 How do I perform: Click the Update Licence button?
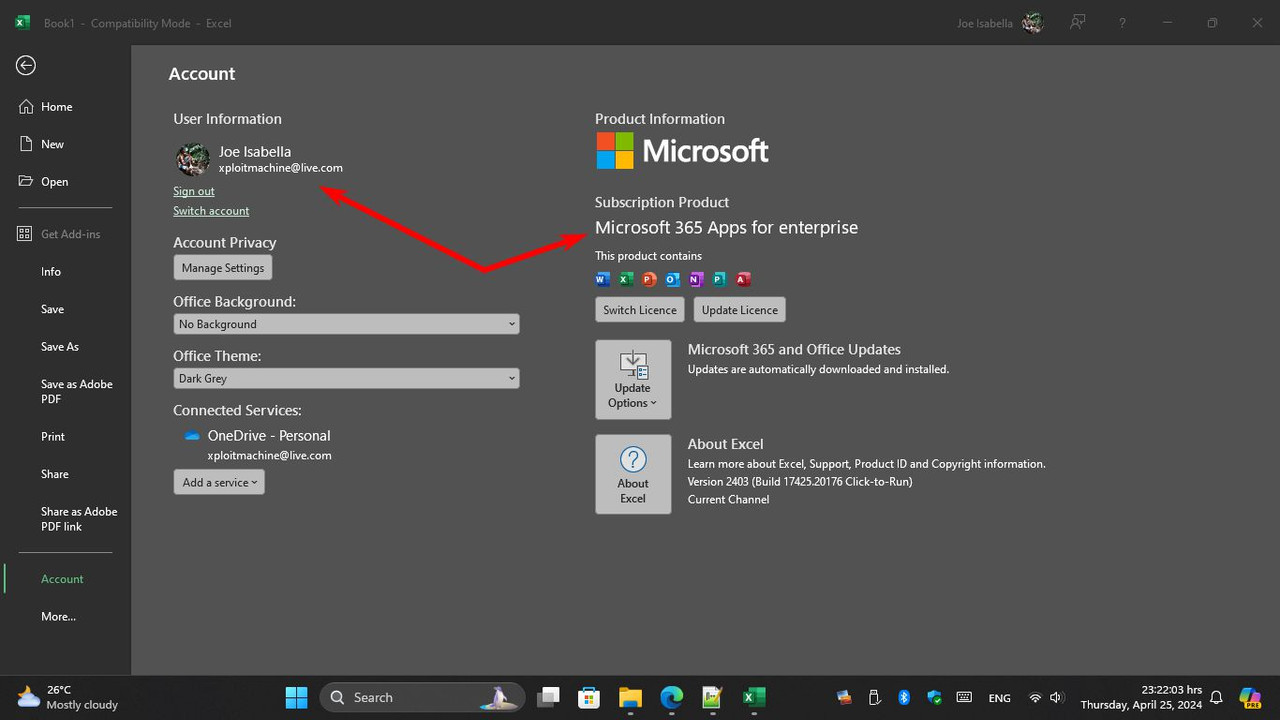(740, 310)
